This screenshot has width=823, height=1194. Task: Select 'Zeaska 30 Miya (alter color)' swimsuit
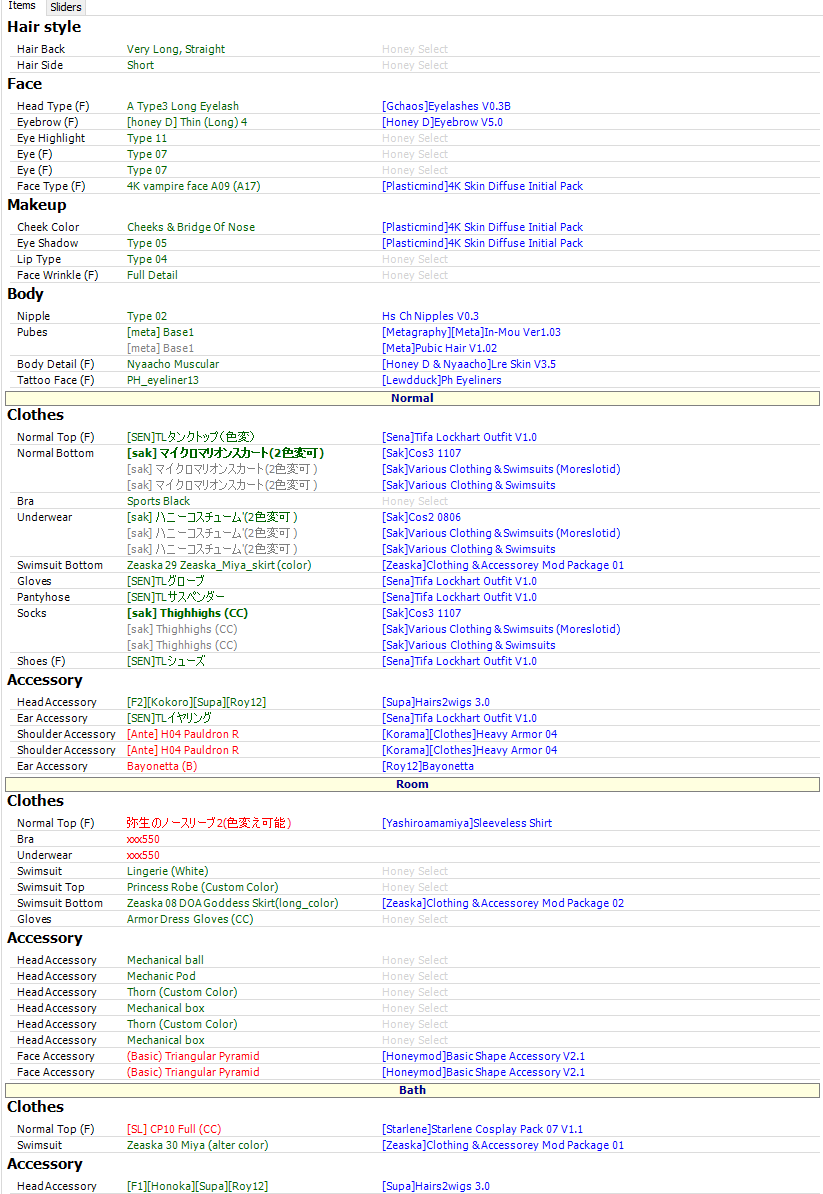(x=198, y=1146)
